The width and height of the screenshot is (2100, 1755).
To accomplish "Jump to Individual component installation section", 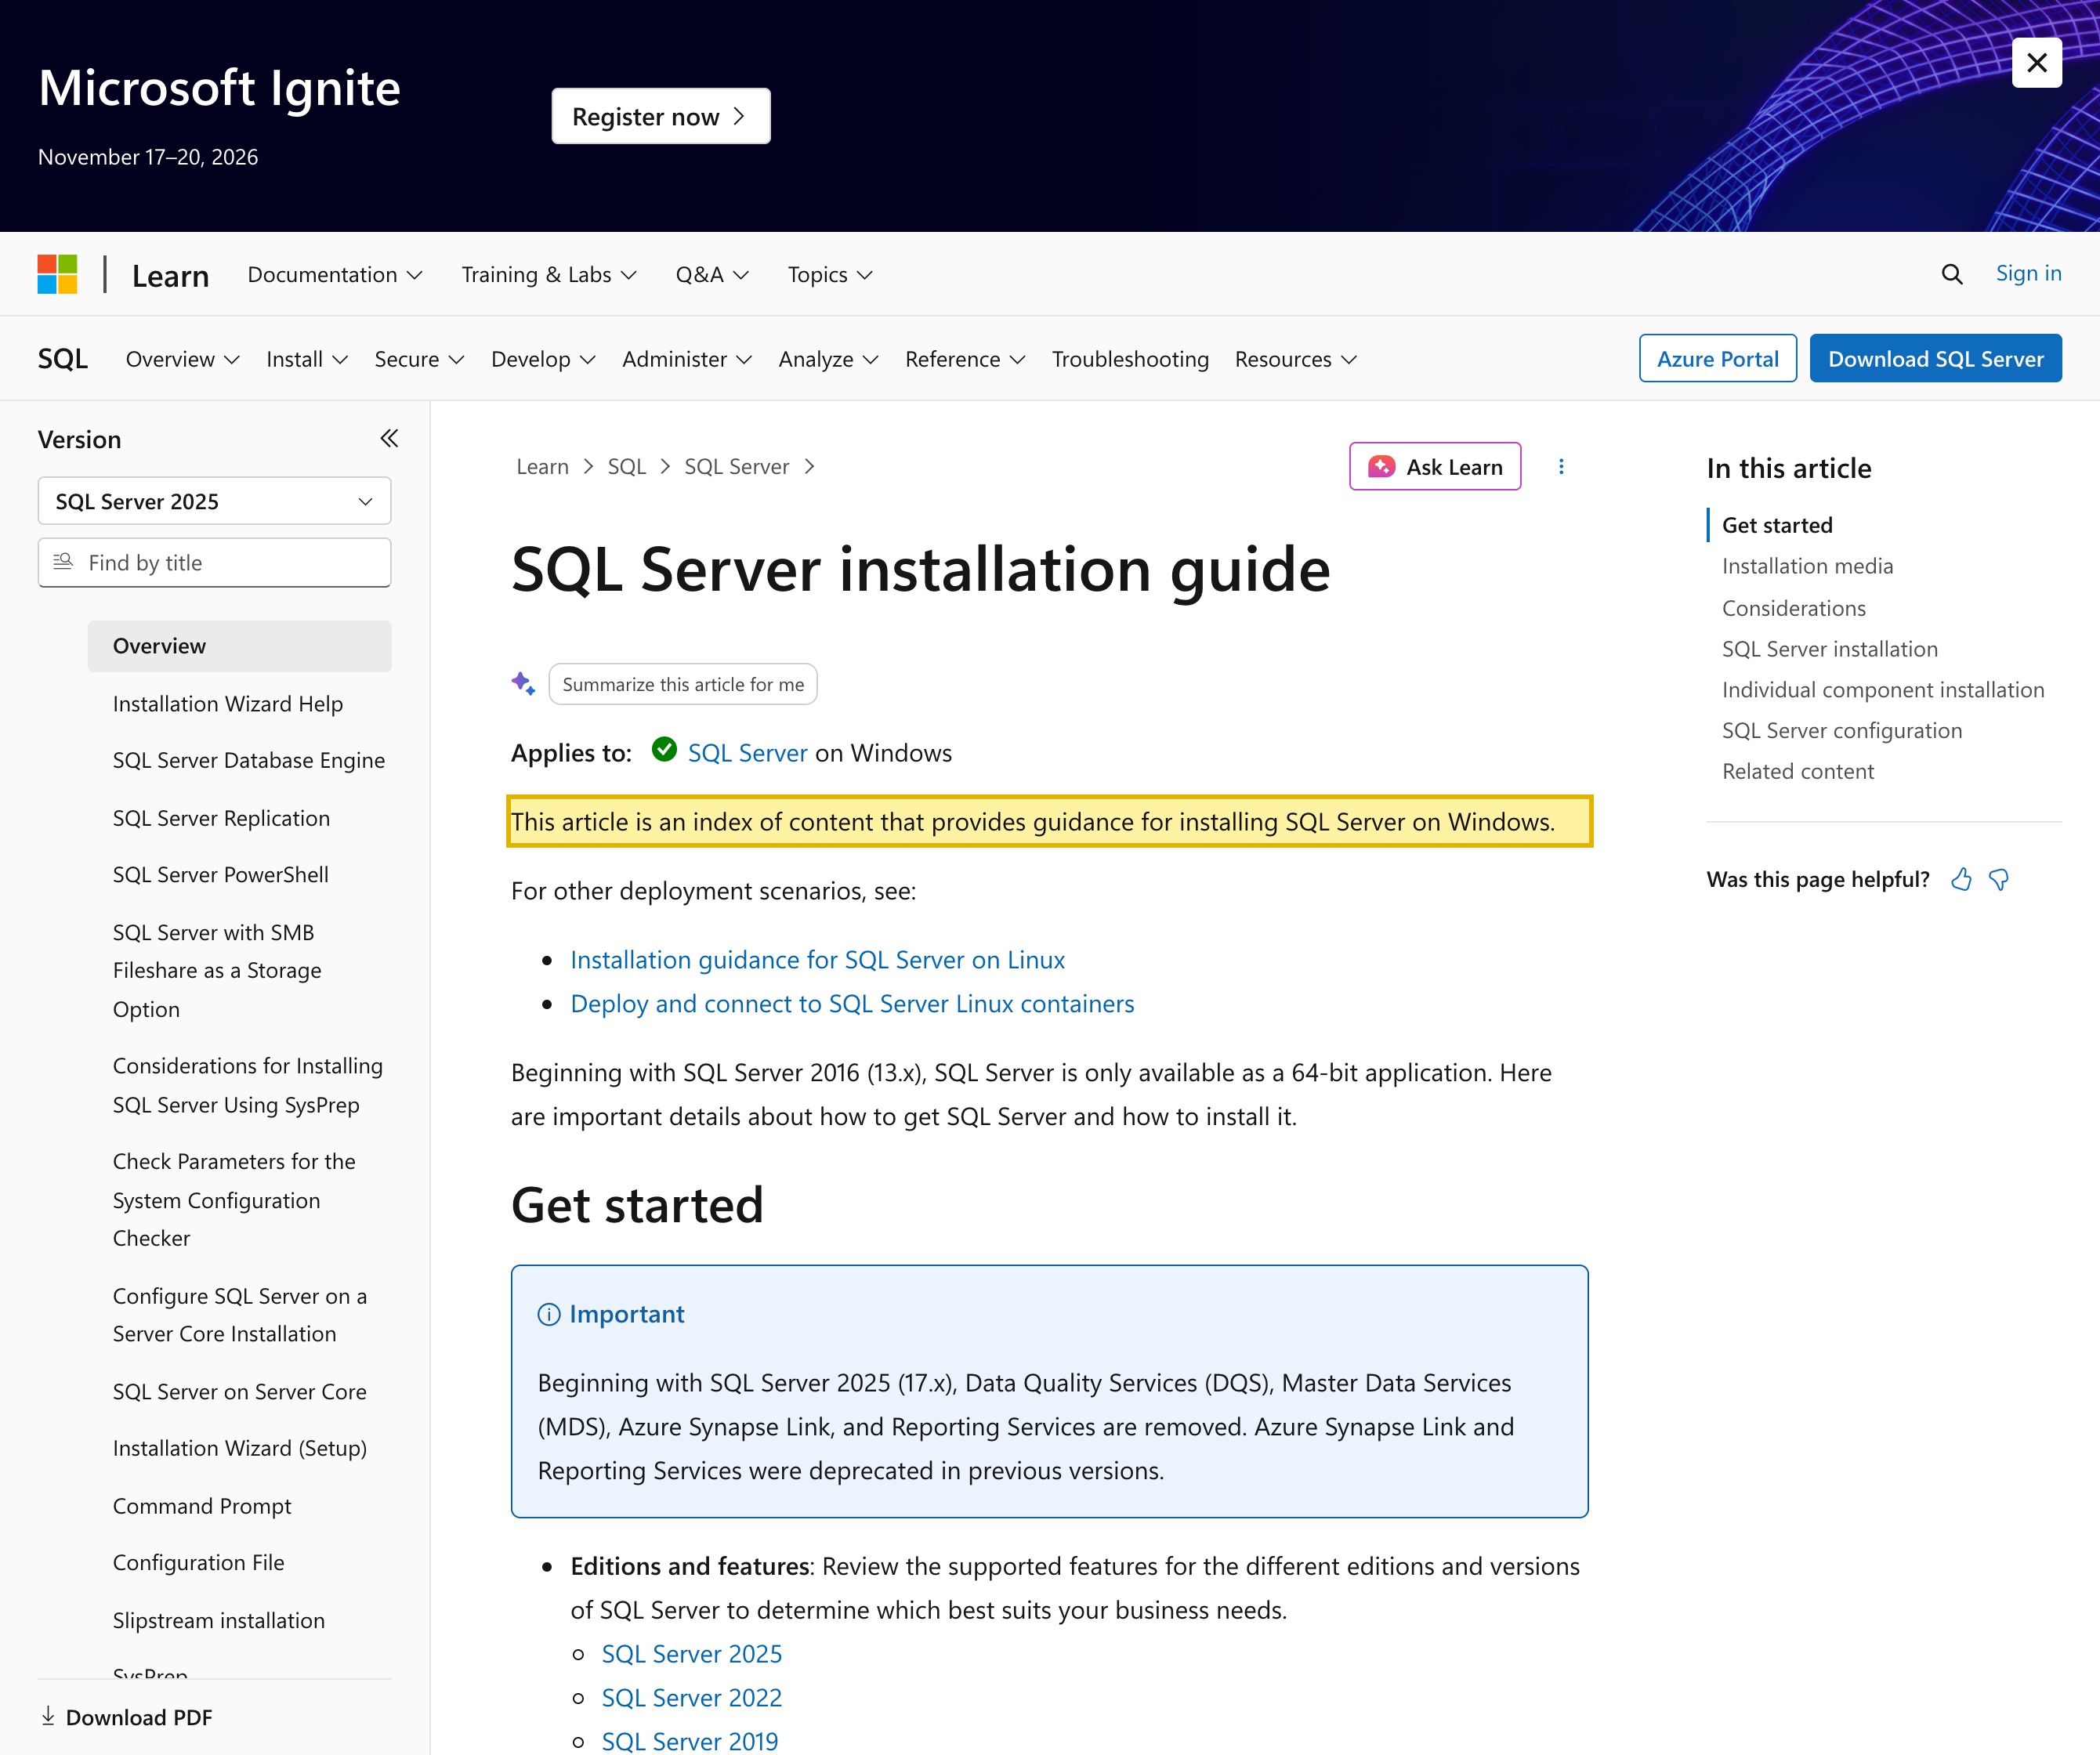I will (x=1883, y=690).
